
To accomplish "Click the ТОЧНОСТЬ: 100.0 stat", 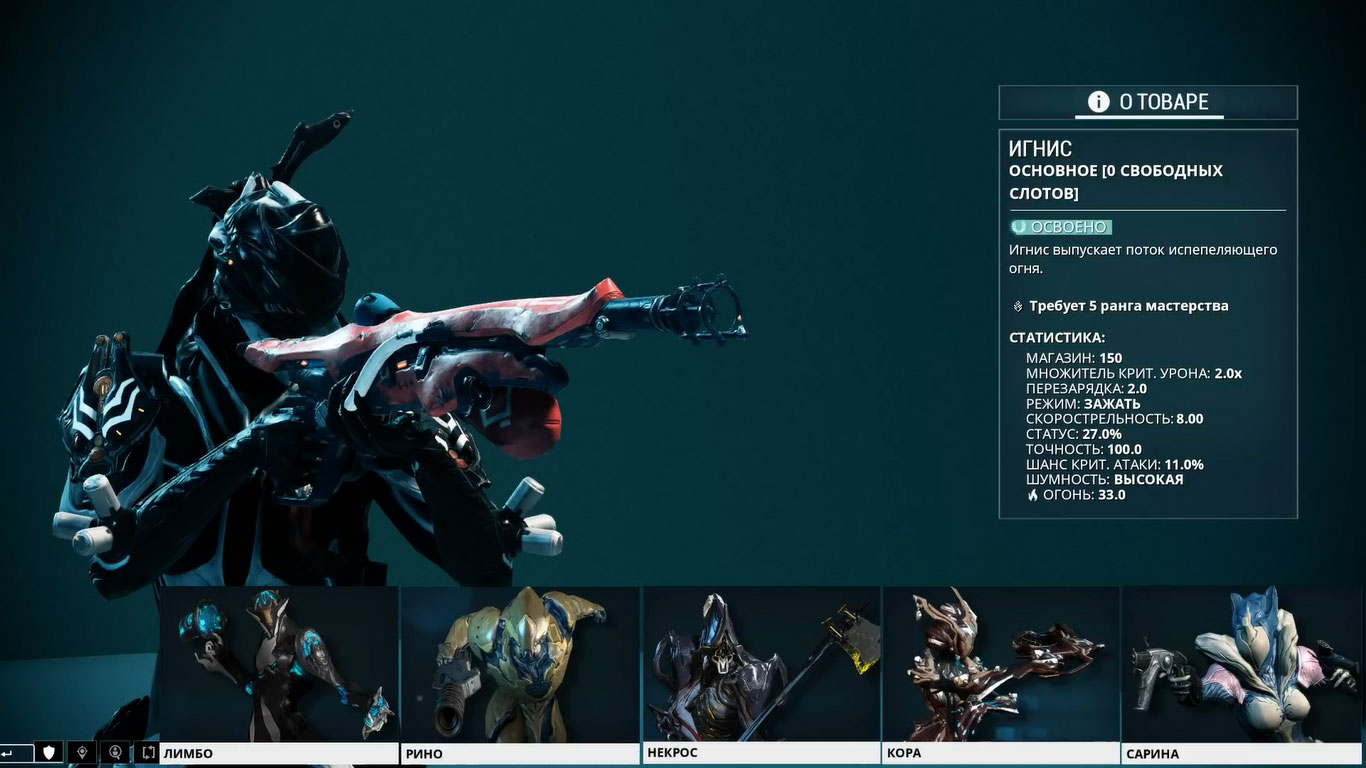I will tap(1084, 449).
